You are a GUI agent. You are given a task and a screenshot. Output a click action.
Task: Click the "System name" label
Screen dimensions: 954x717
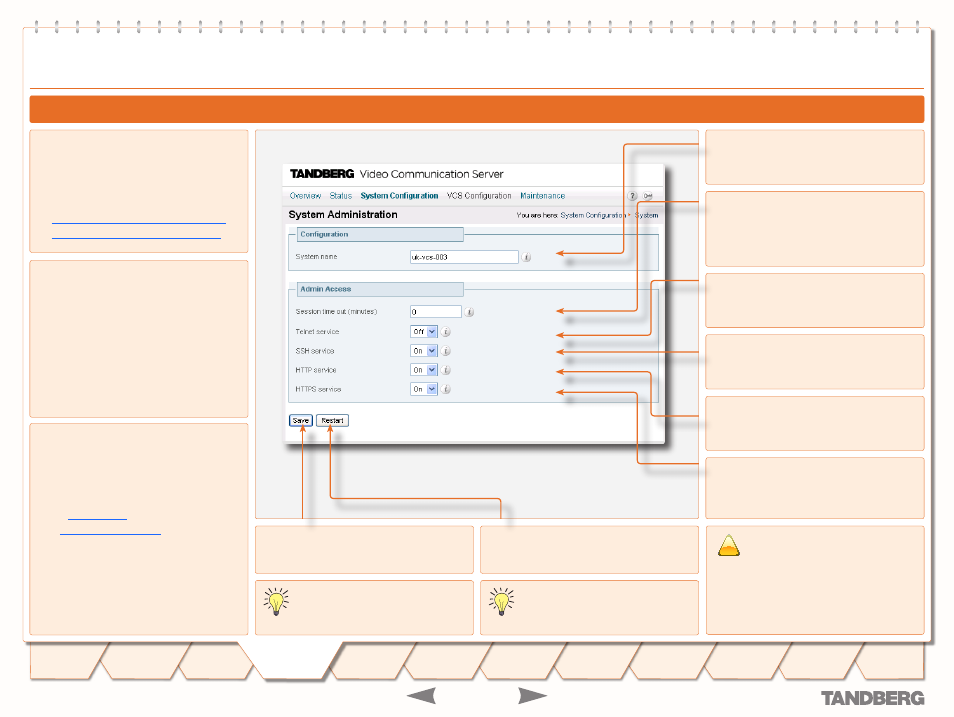[316, 257]
